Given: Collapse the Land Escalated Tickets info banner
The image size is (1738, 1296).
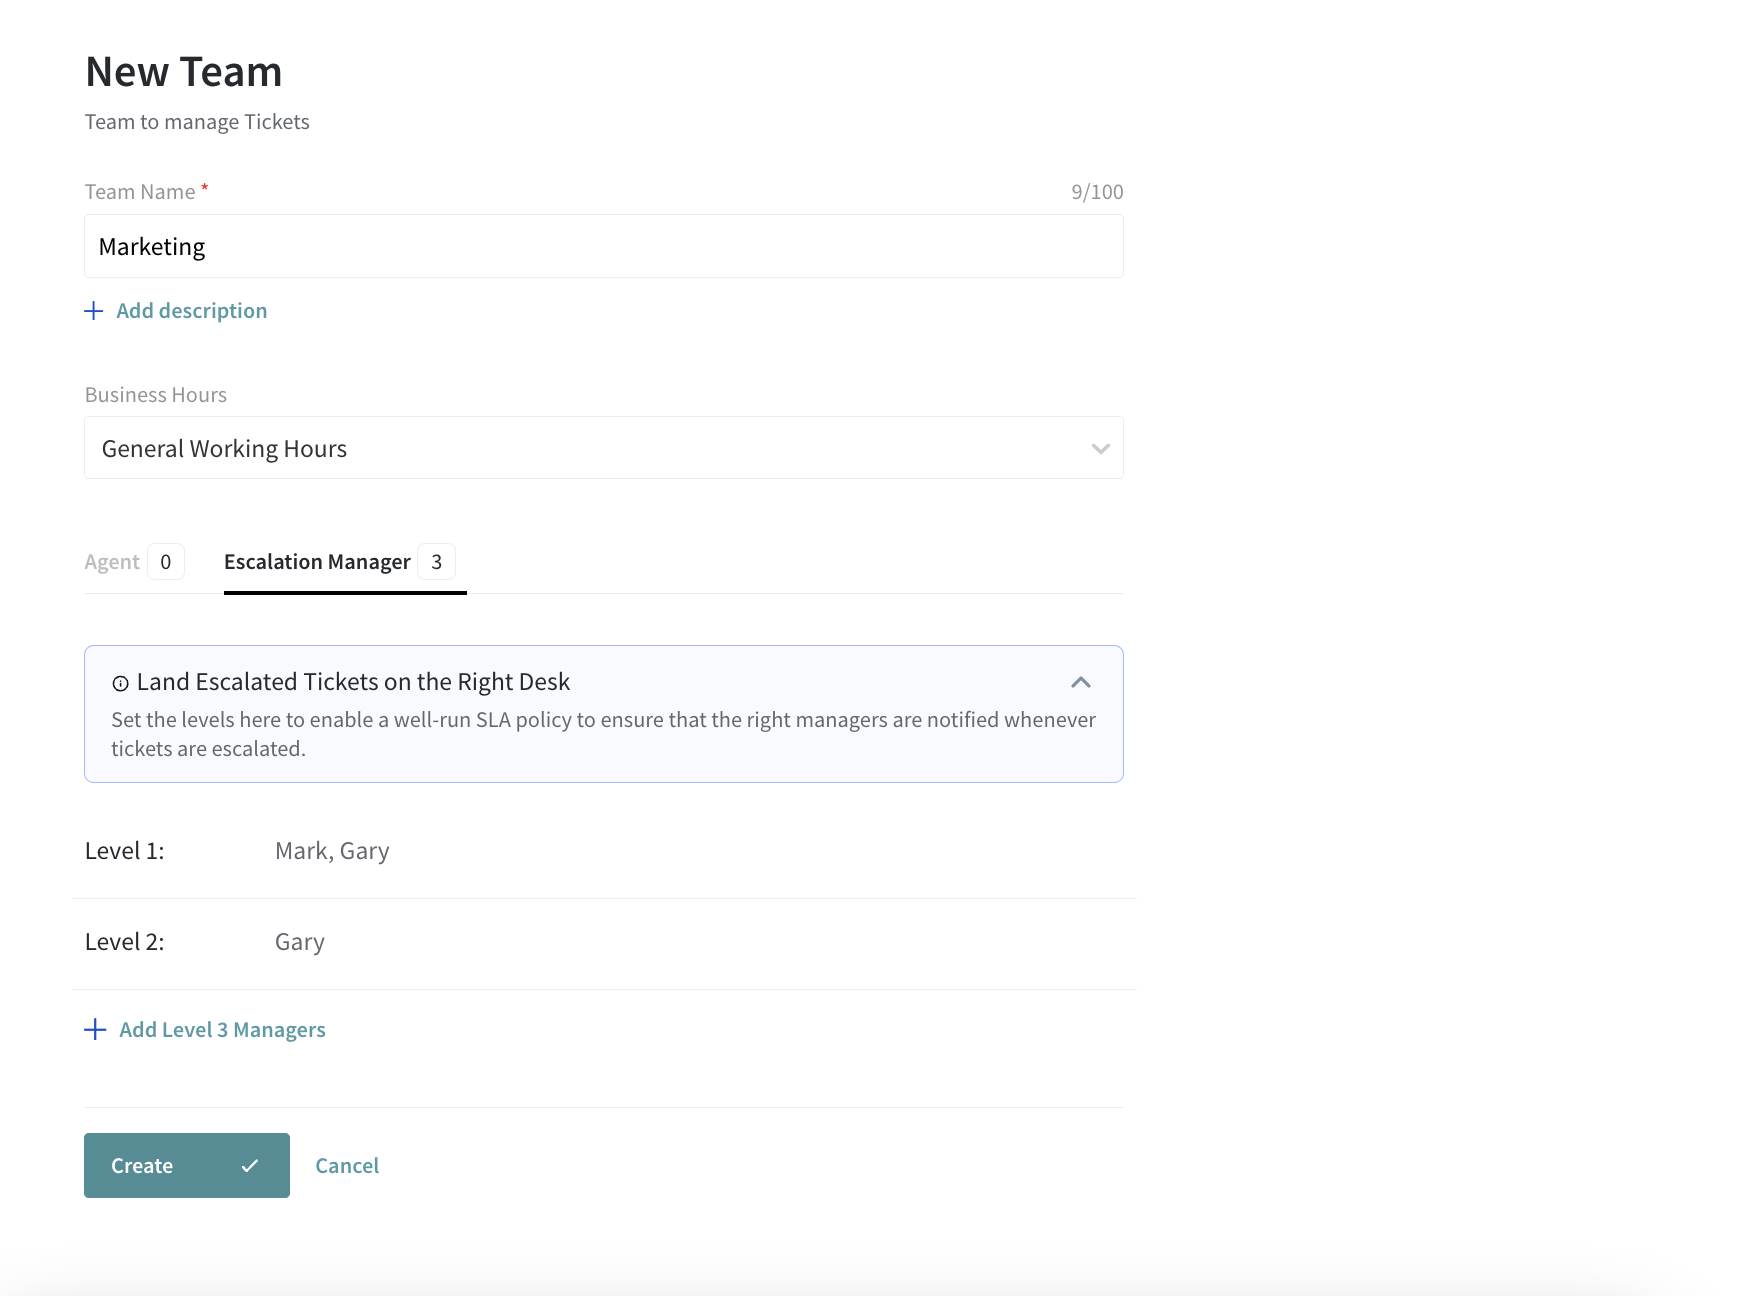Looking at the screenshot, I should coord(1080,682).
